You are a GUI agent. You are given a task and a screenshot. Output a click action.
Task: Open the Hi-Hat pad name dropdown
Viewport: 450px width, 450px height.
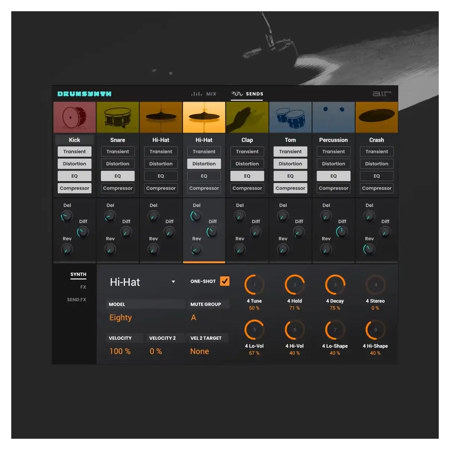point(142,282)
